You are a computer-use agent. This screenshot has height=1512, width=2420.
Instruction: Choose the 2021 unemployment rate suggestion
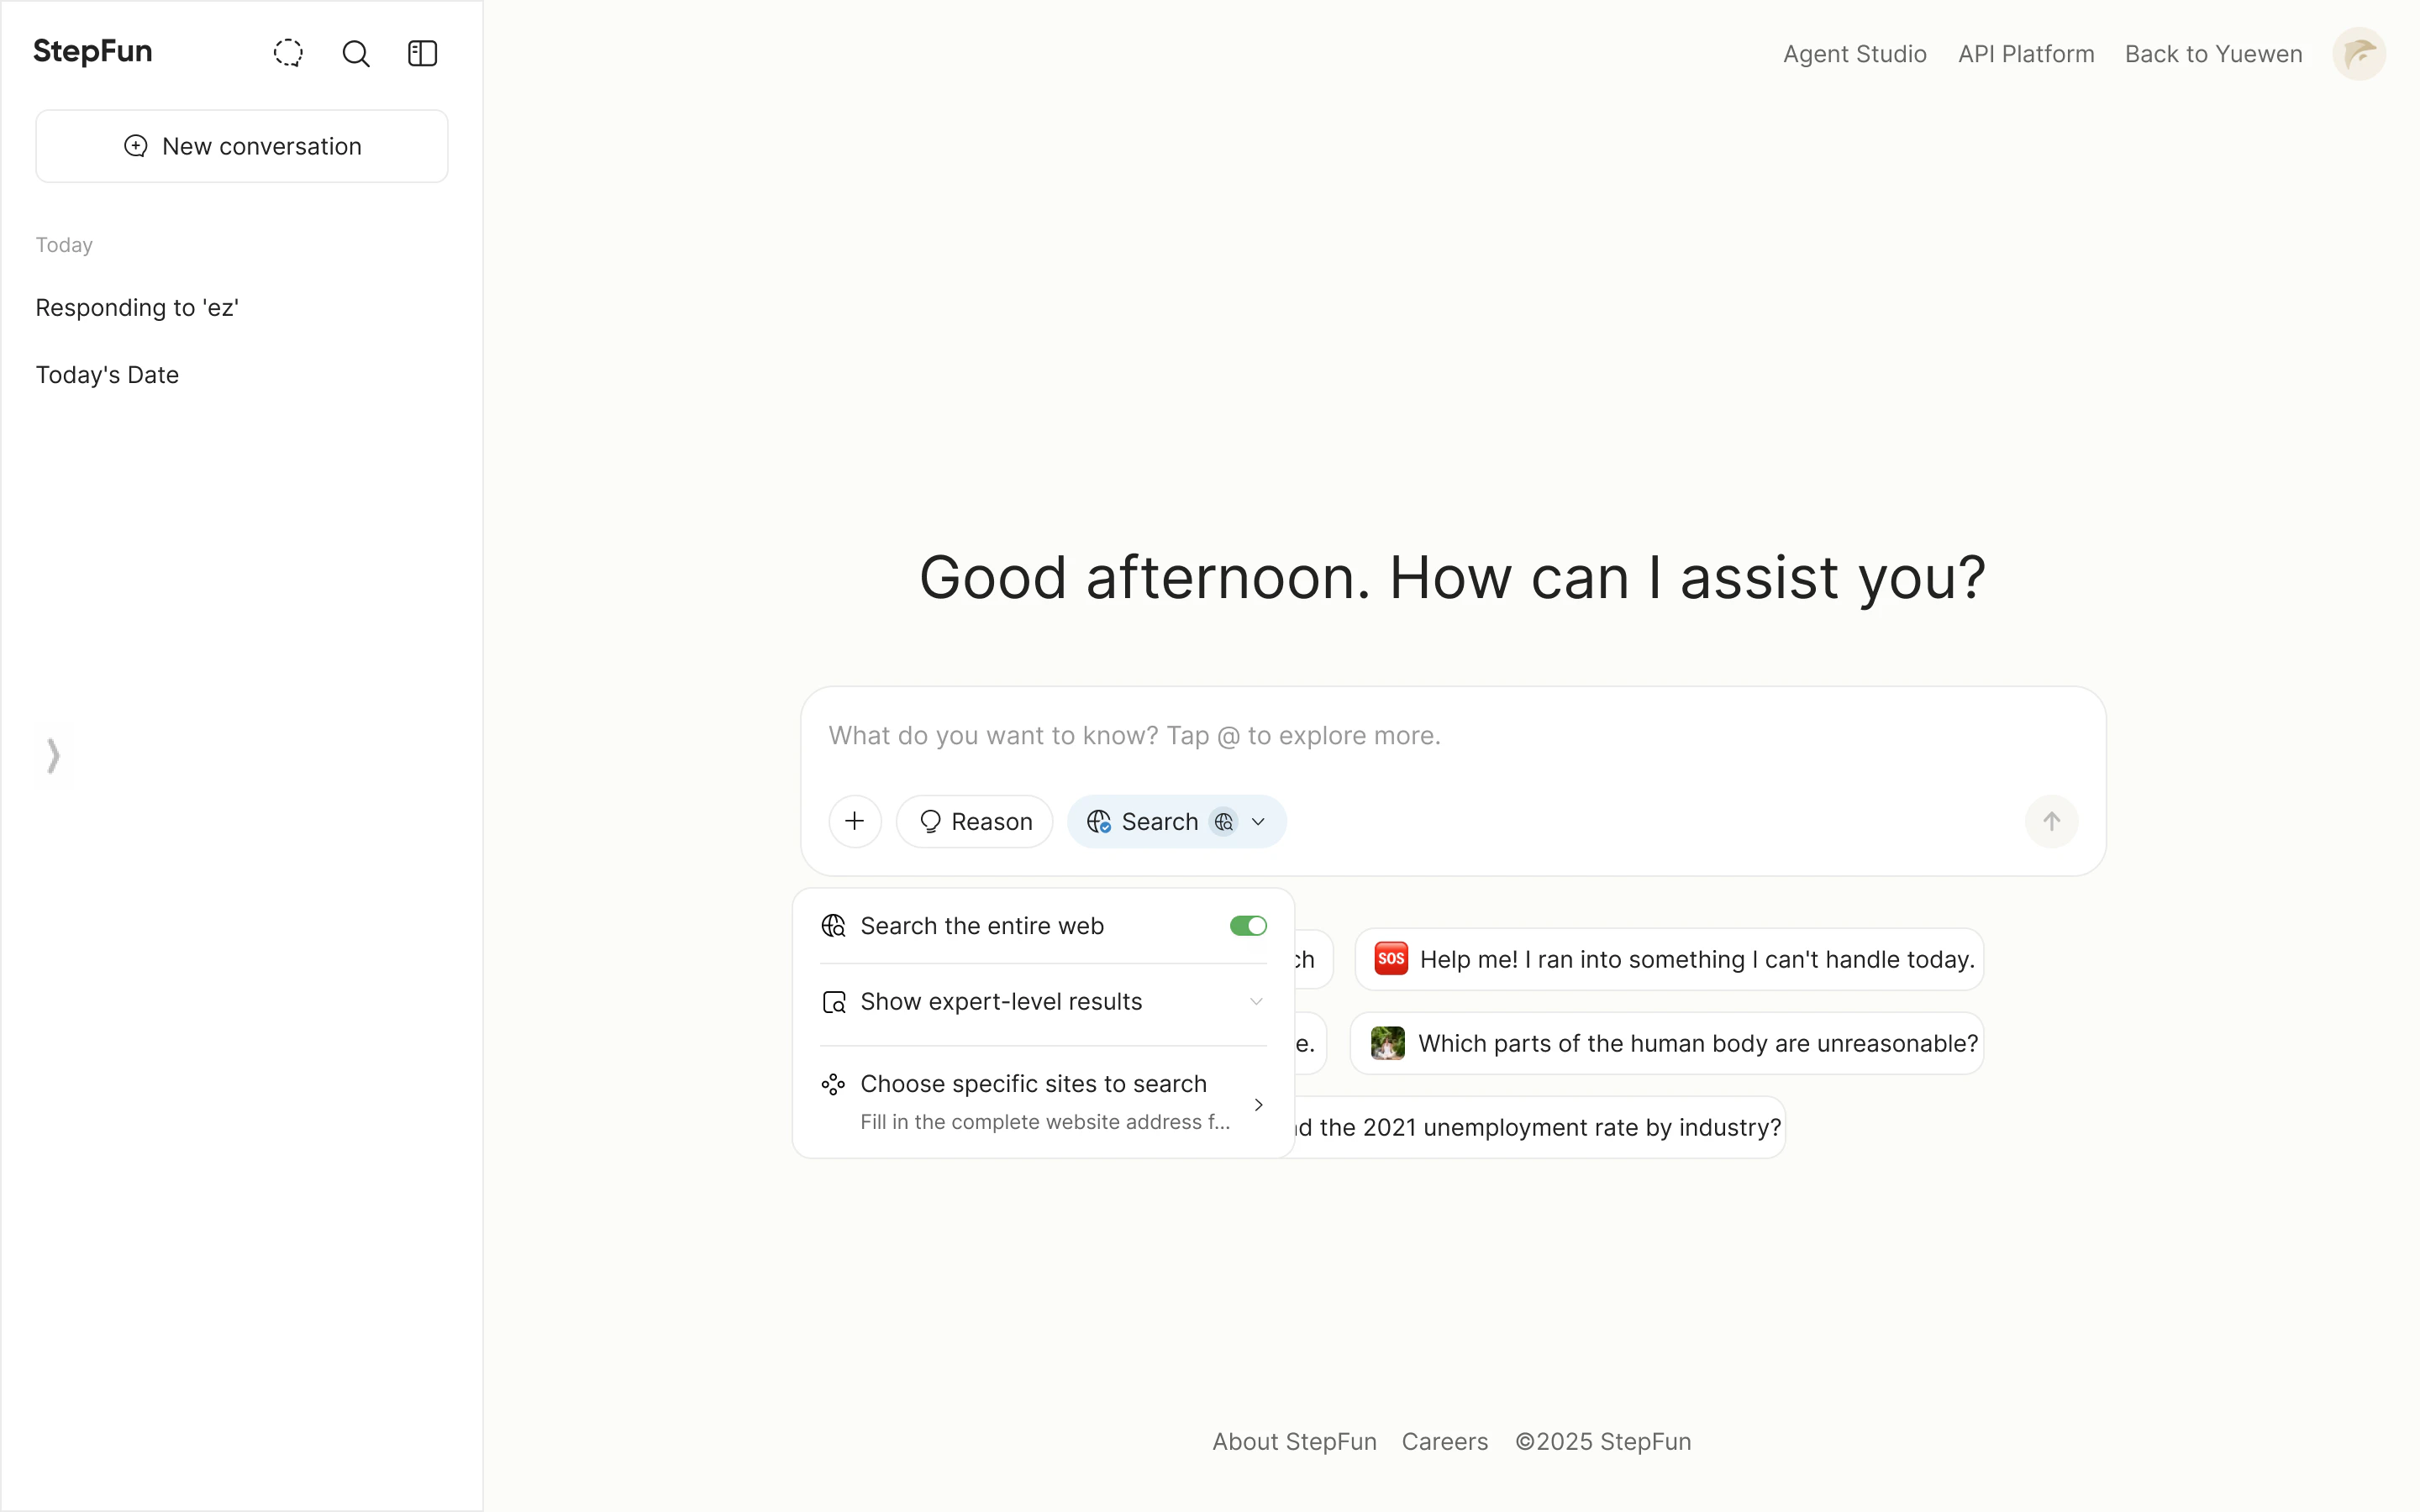pos(1539,1127)
